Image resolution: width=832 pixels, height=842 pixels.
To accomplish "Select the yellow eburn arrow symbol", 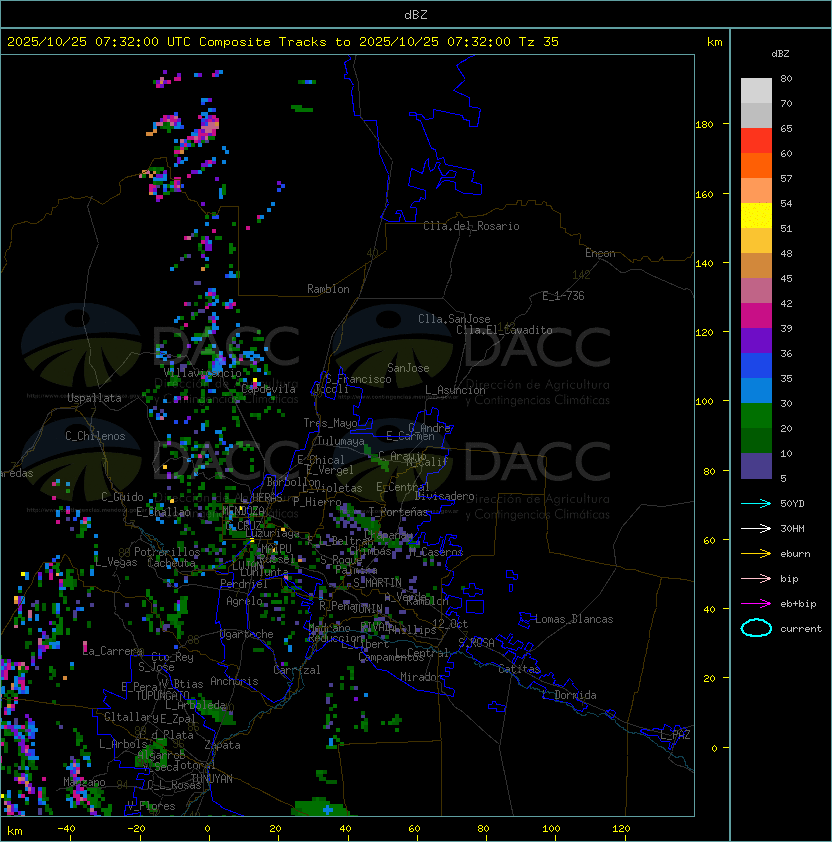I will 756,554.
